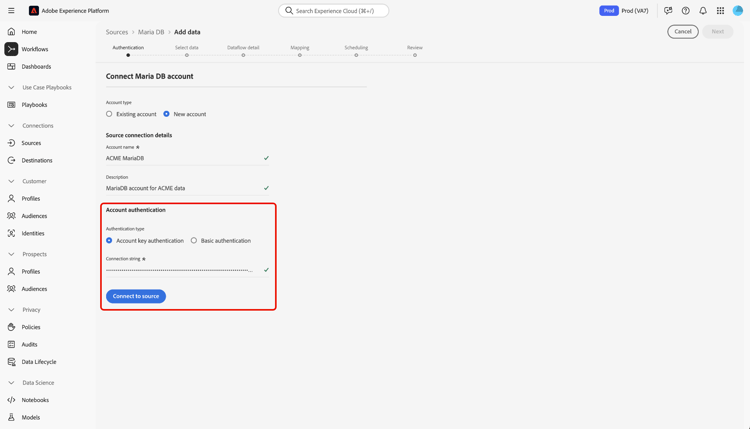Screen dimensions: 750x429
Task: Click the Dashboards sidebar icon
Action: tap(11, 66)
